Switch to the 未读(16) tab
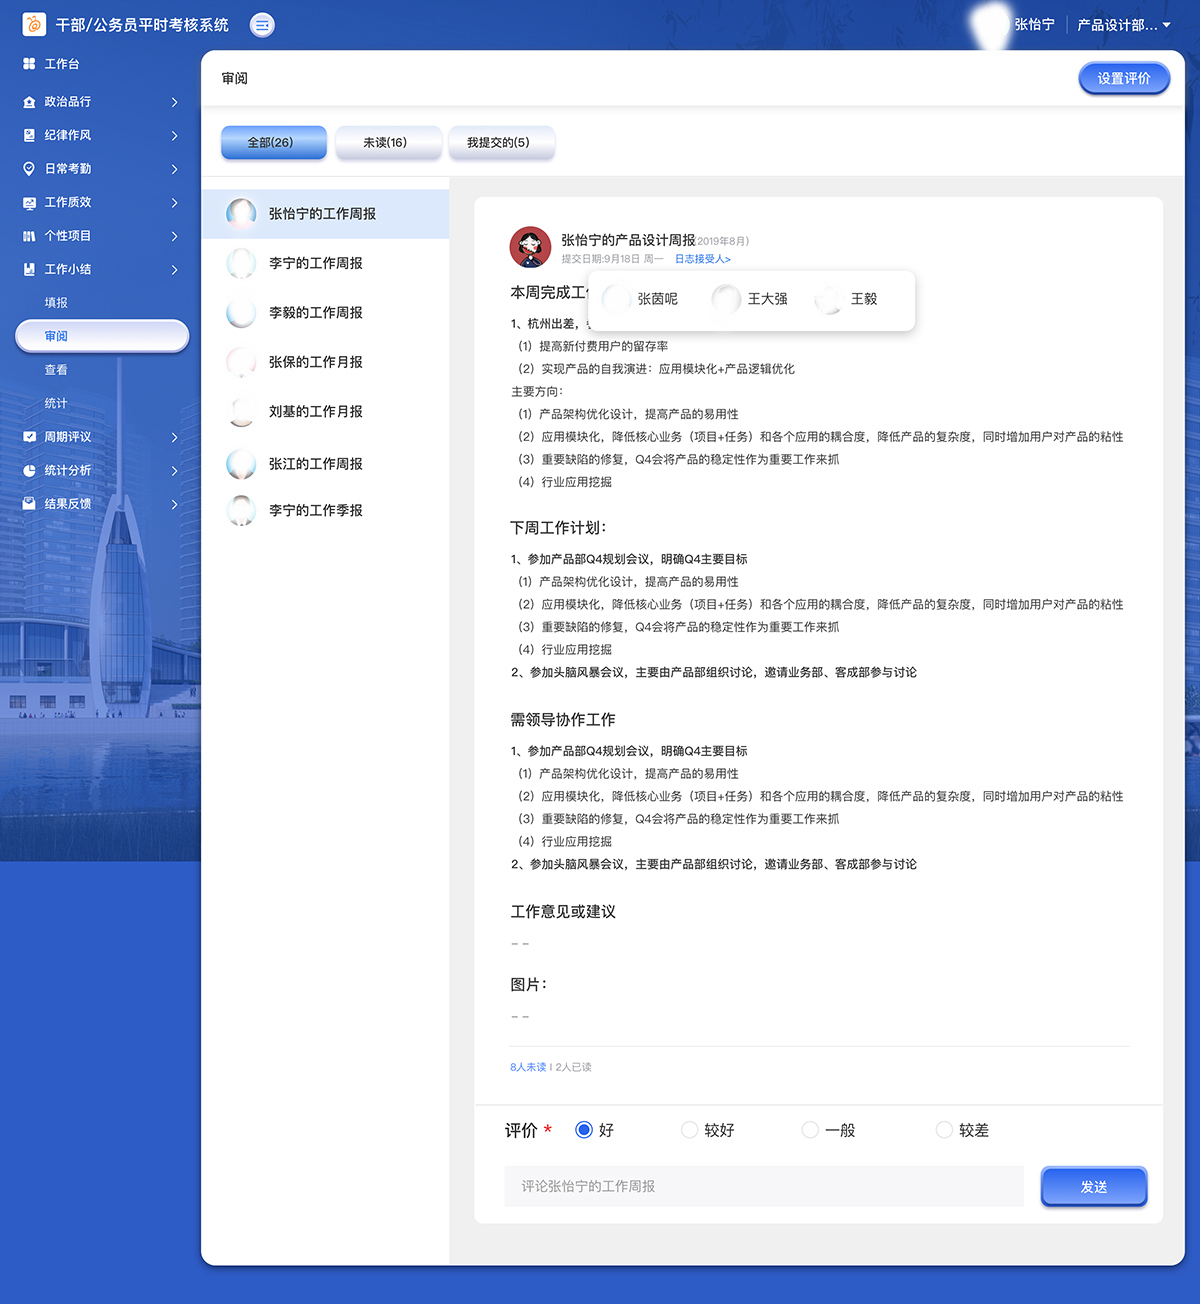This screenshot has height=1304, width=1200. [388, 143]
